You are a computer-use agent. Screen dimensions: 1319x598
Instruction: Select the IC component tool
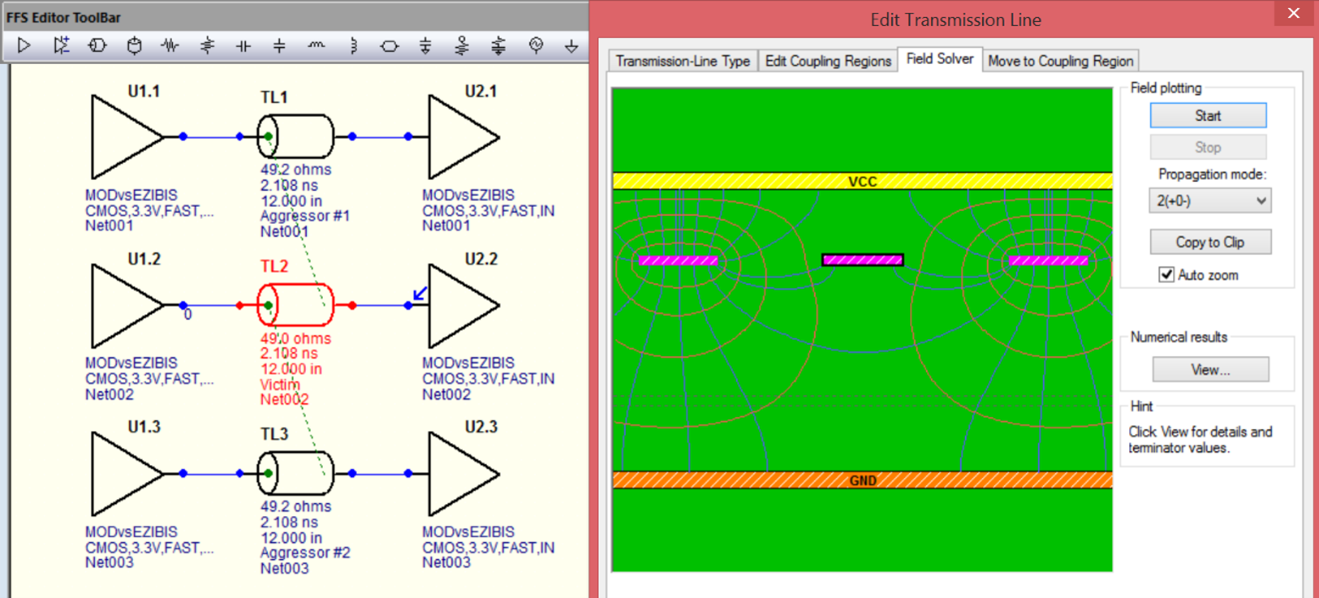pos(133,45)
